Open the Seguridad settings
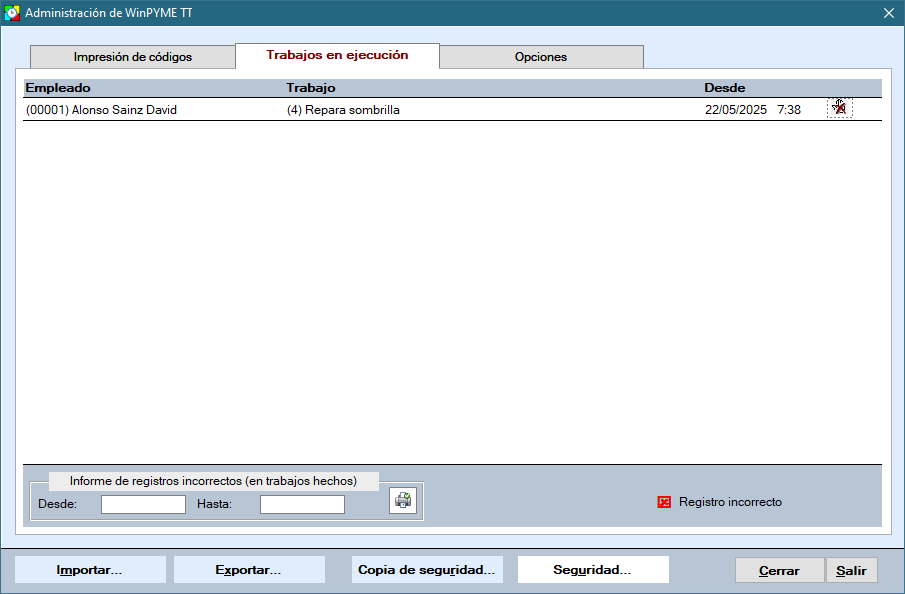Image resolution: width=905 pixels, height=594 pixels. pyautogui.click(x=592, y=570)
